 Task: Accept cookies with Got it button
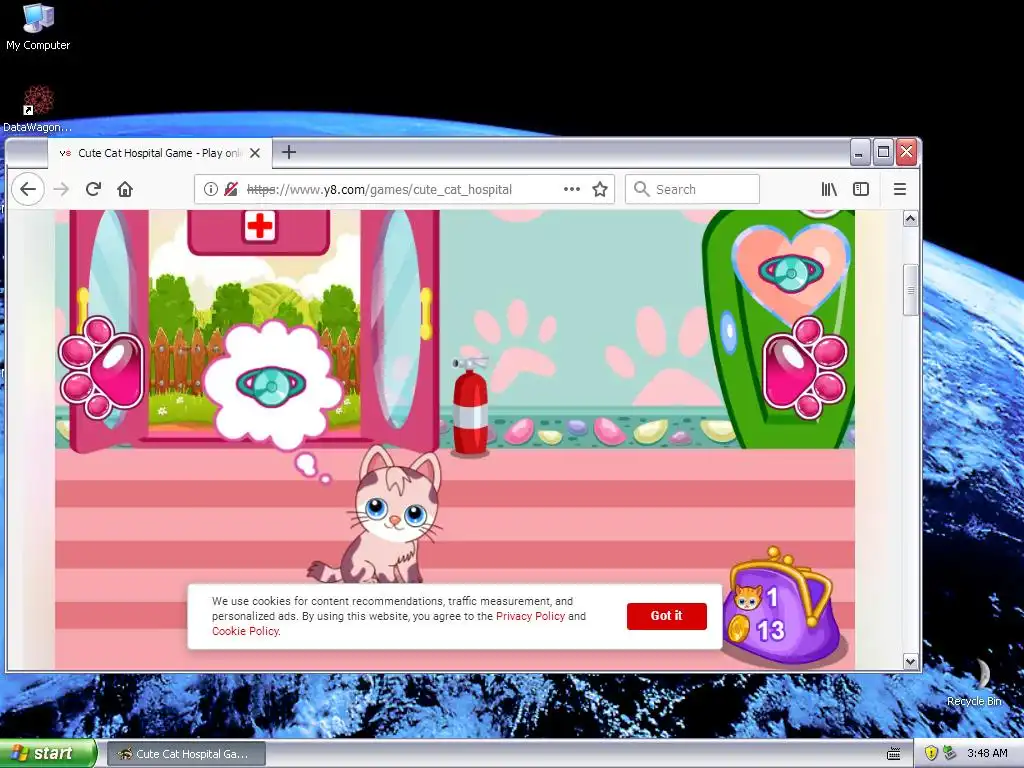click(666, 616)
